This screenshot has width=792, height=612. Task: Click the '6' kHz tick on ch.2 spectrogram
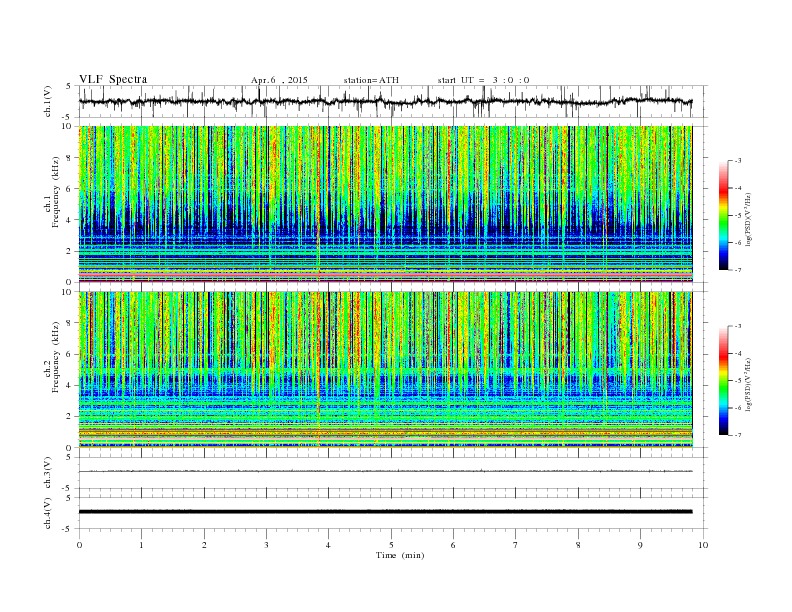click(69, 354)
